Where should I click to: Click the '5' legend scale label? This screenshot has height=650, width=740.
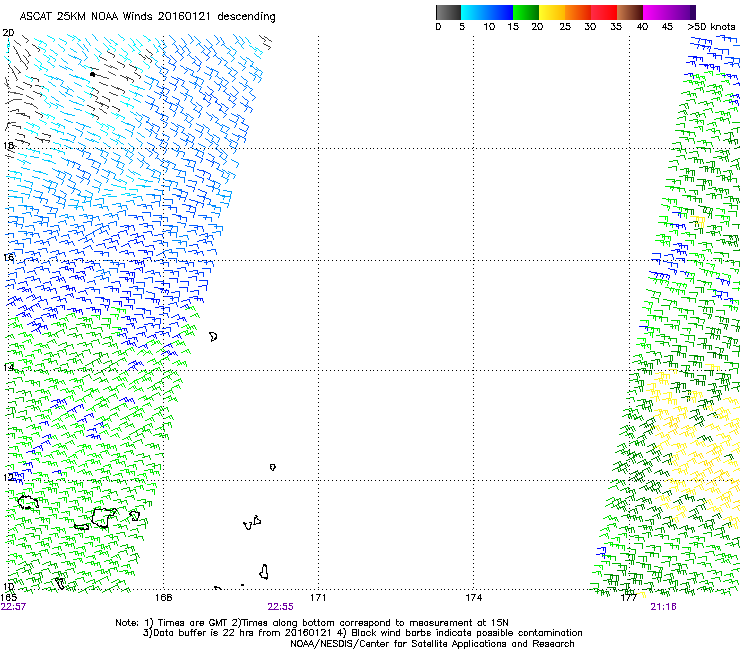pyautogui.click(x=462, y=27)
